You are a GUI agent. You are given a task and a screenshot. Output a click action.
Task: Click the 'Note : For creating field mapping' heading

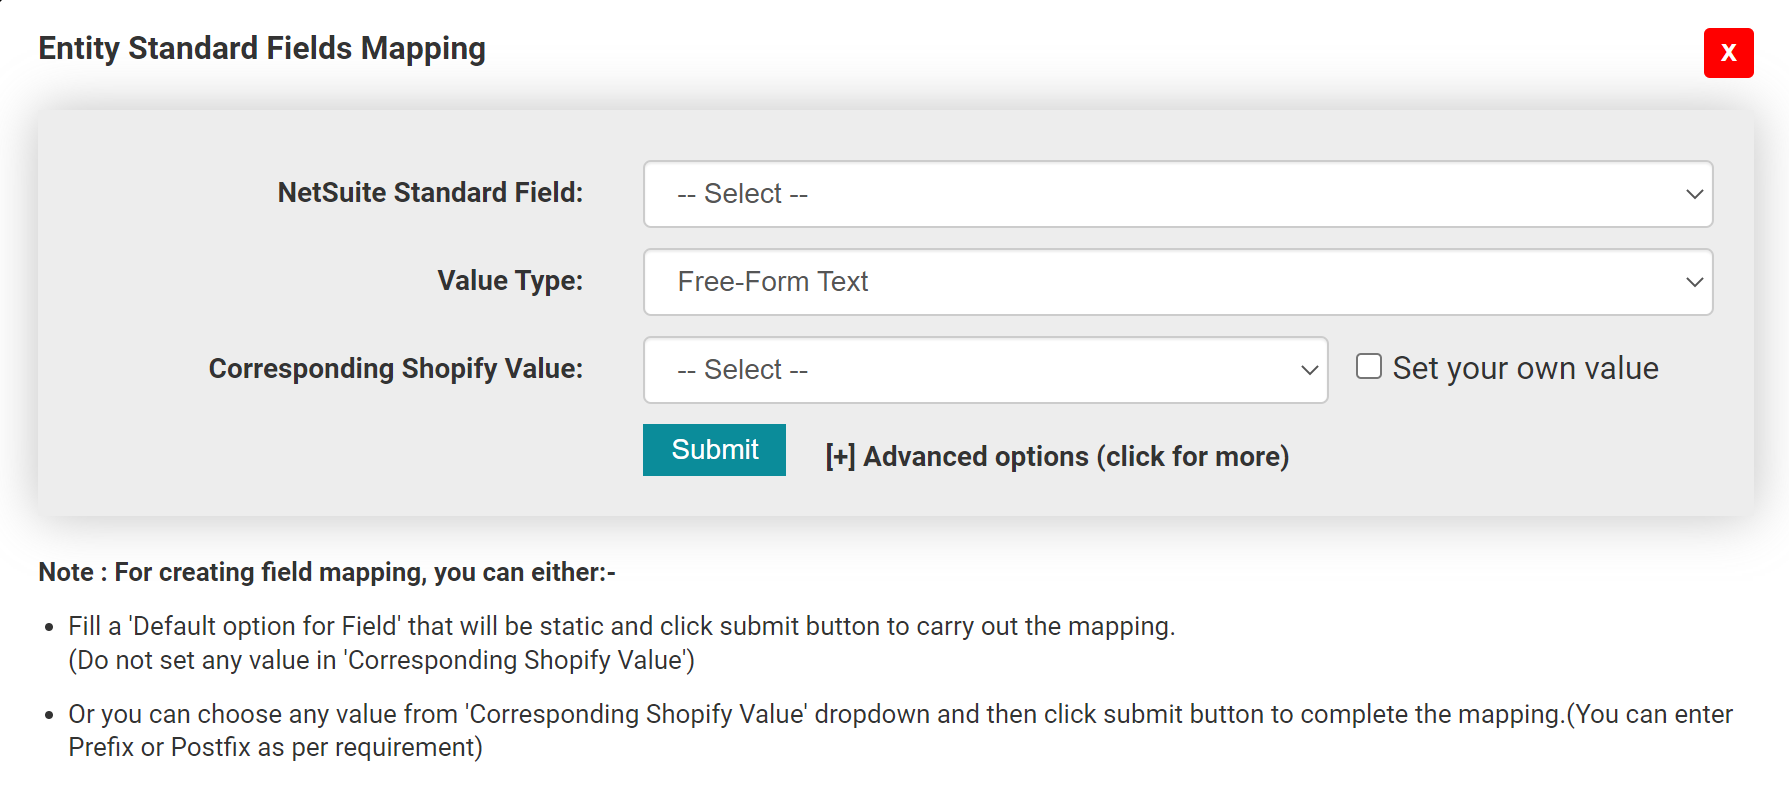click(327, 572)
